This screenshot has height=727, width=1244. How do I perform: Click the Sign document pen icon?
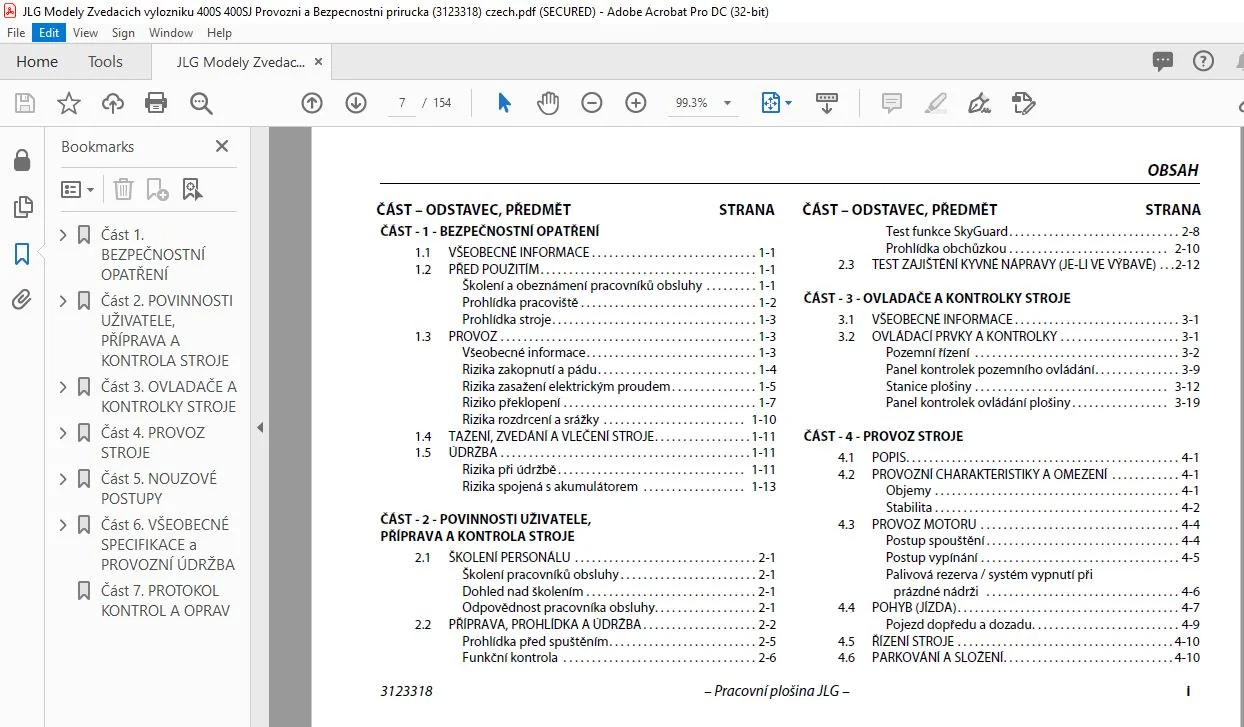click(979, 103)
